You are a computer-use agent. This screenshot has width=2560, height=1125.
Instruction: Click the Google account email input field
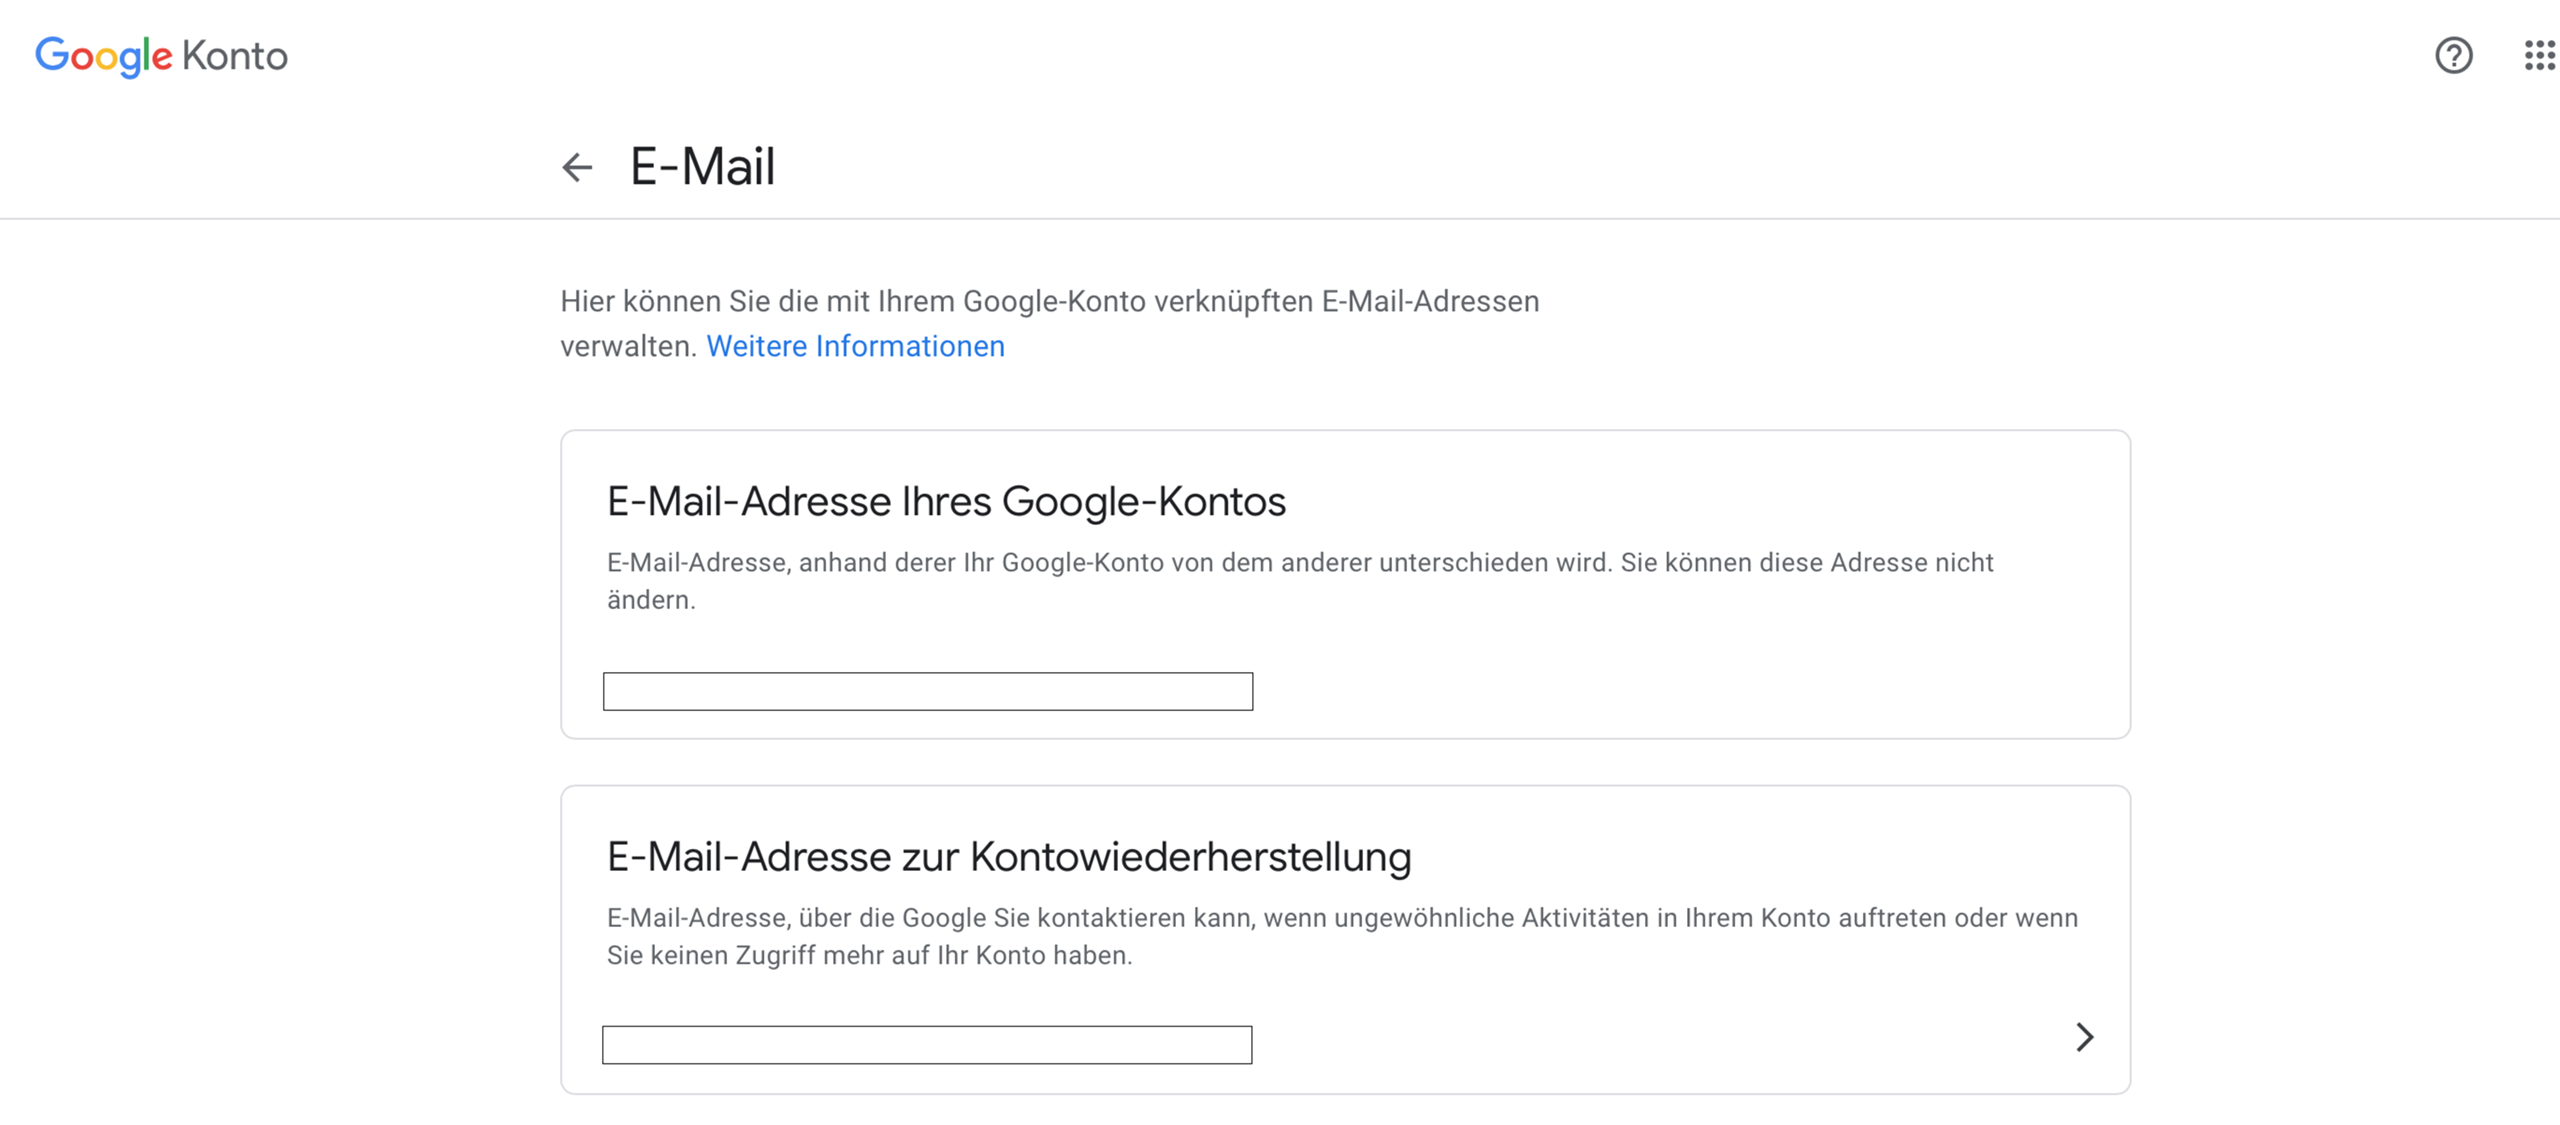click(x=928, y=691)
